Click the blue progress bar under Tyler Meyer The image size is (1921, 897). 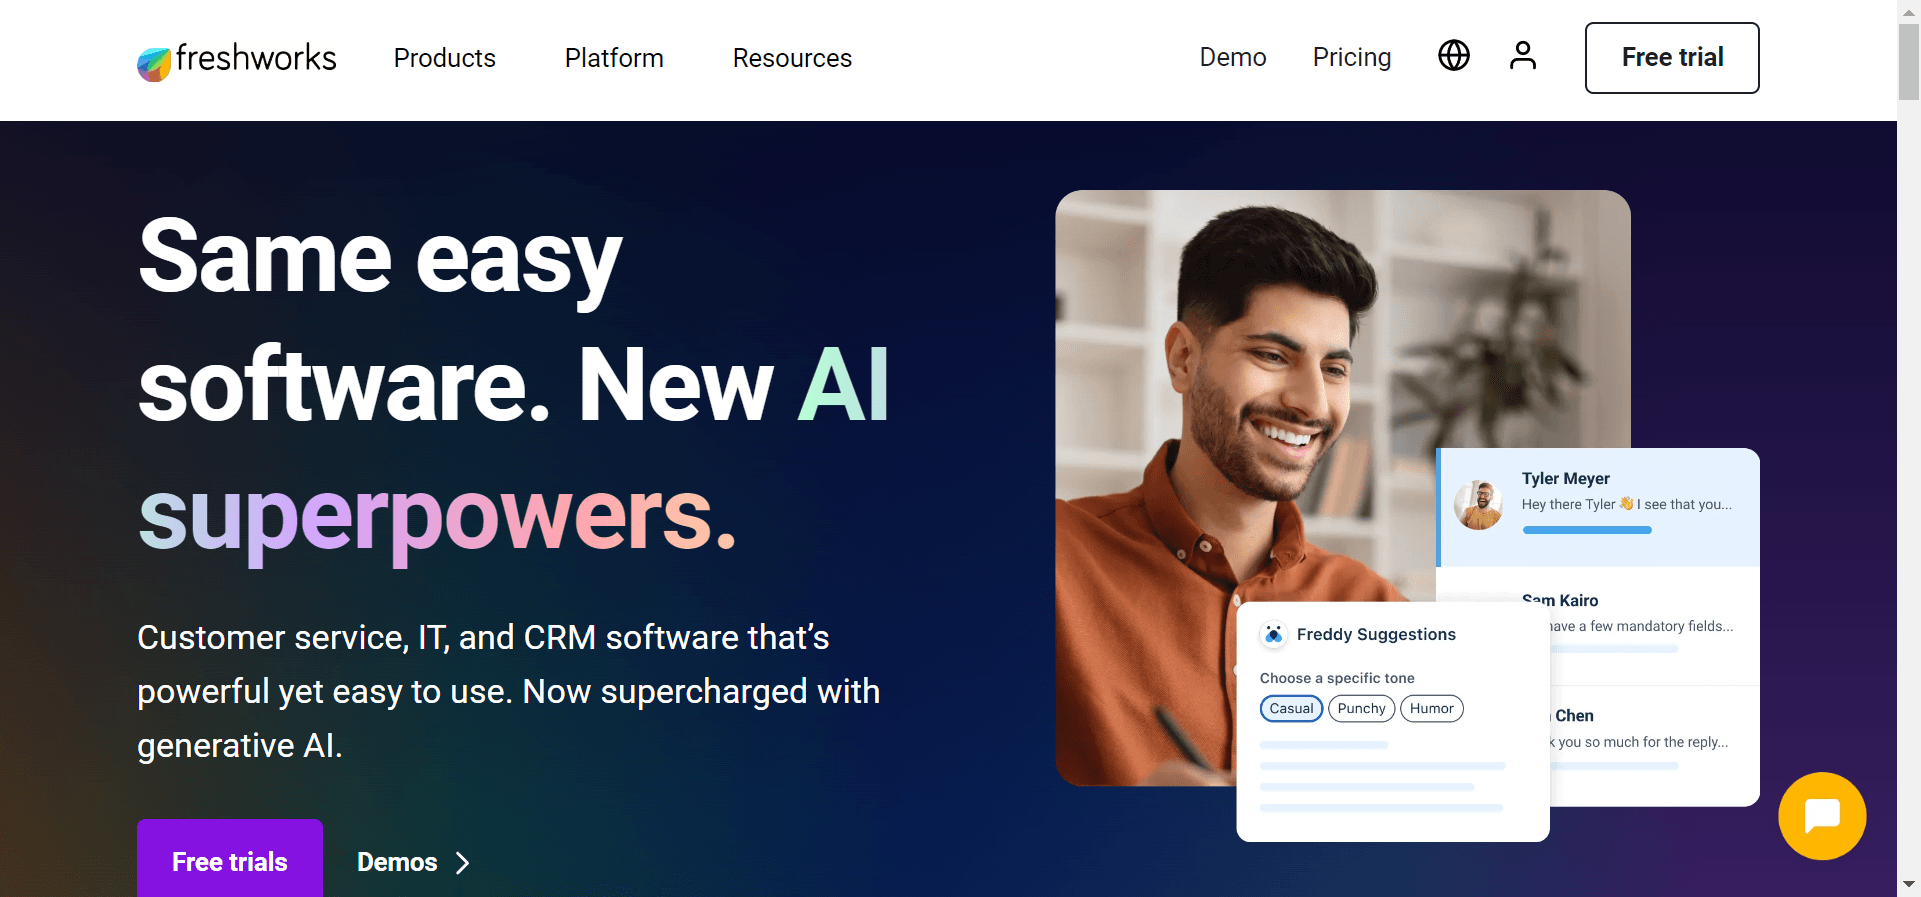click(1587, 530)
